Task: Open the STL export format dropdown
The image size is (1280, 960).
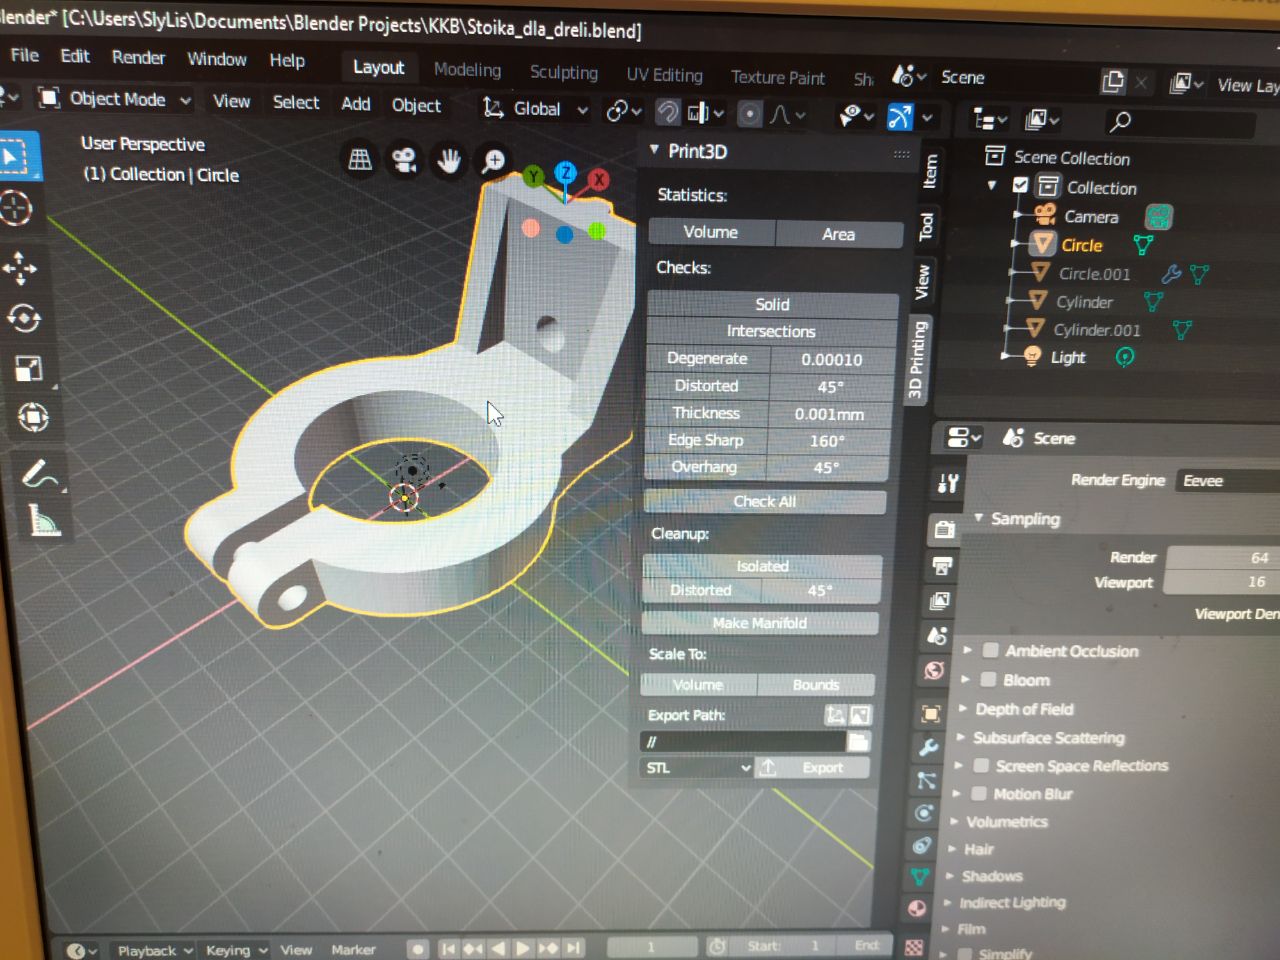Action: 696,767
